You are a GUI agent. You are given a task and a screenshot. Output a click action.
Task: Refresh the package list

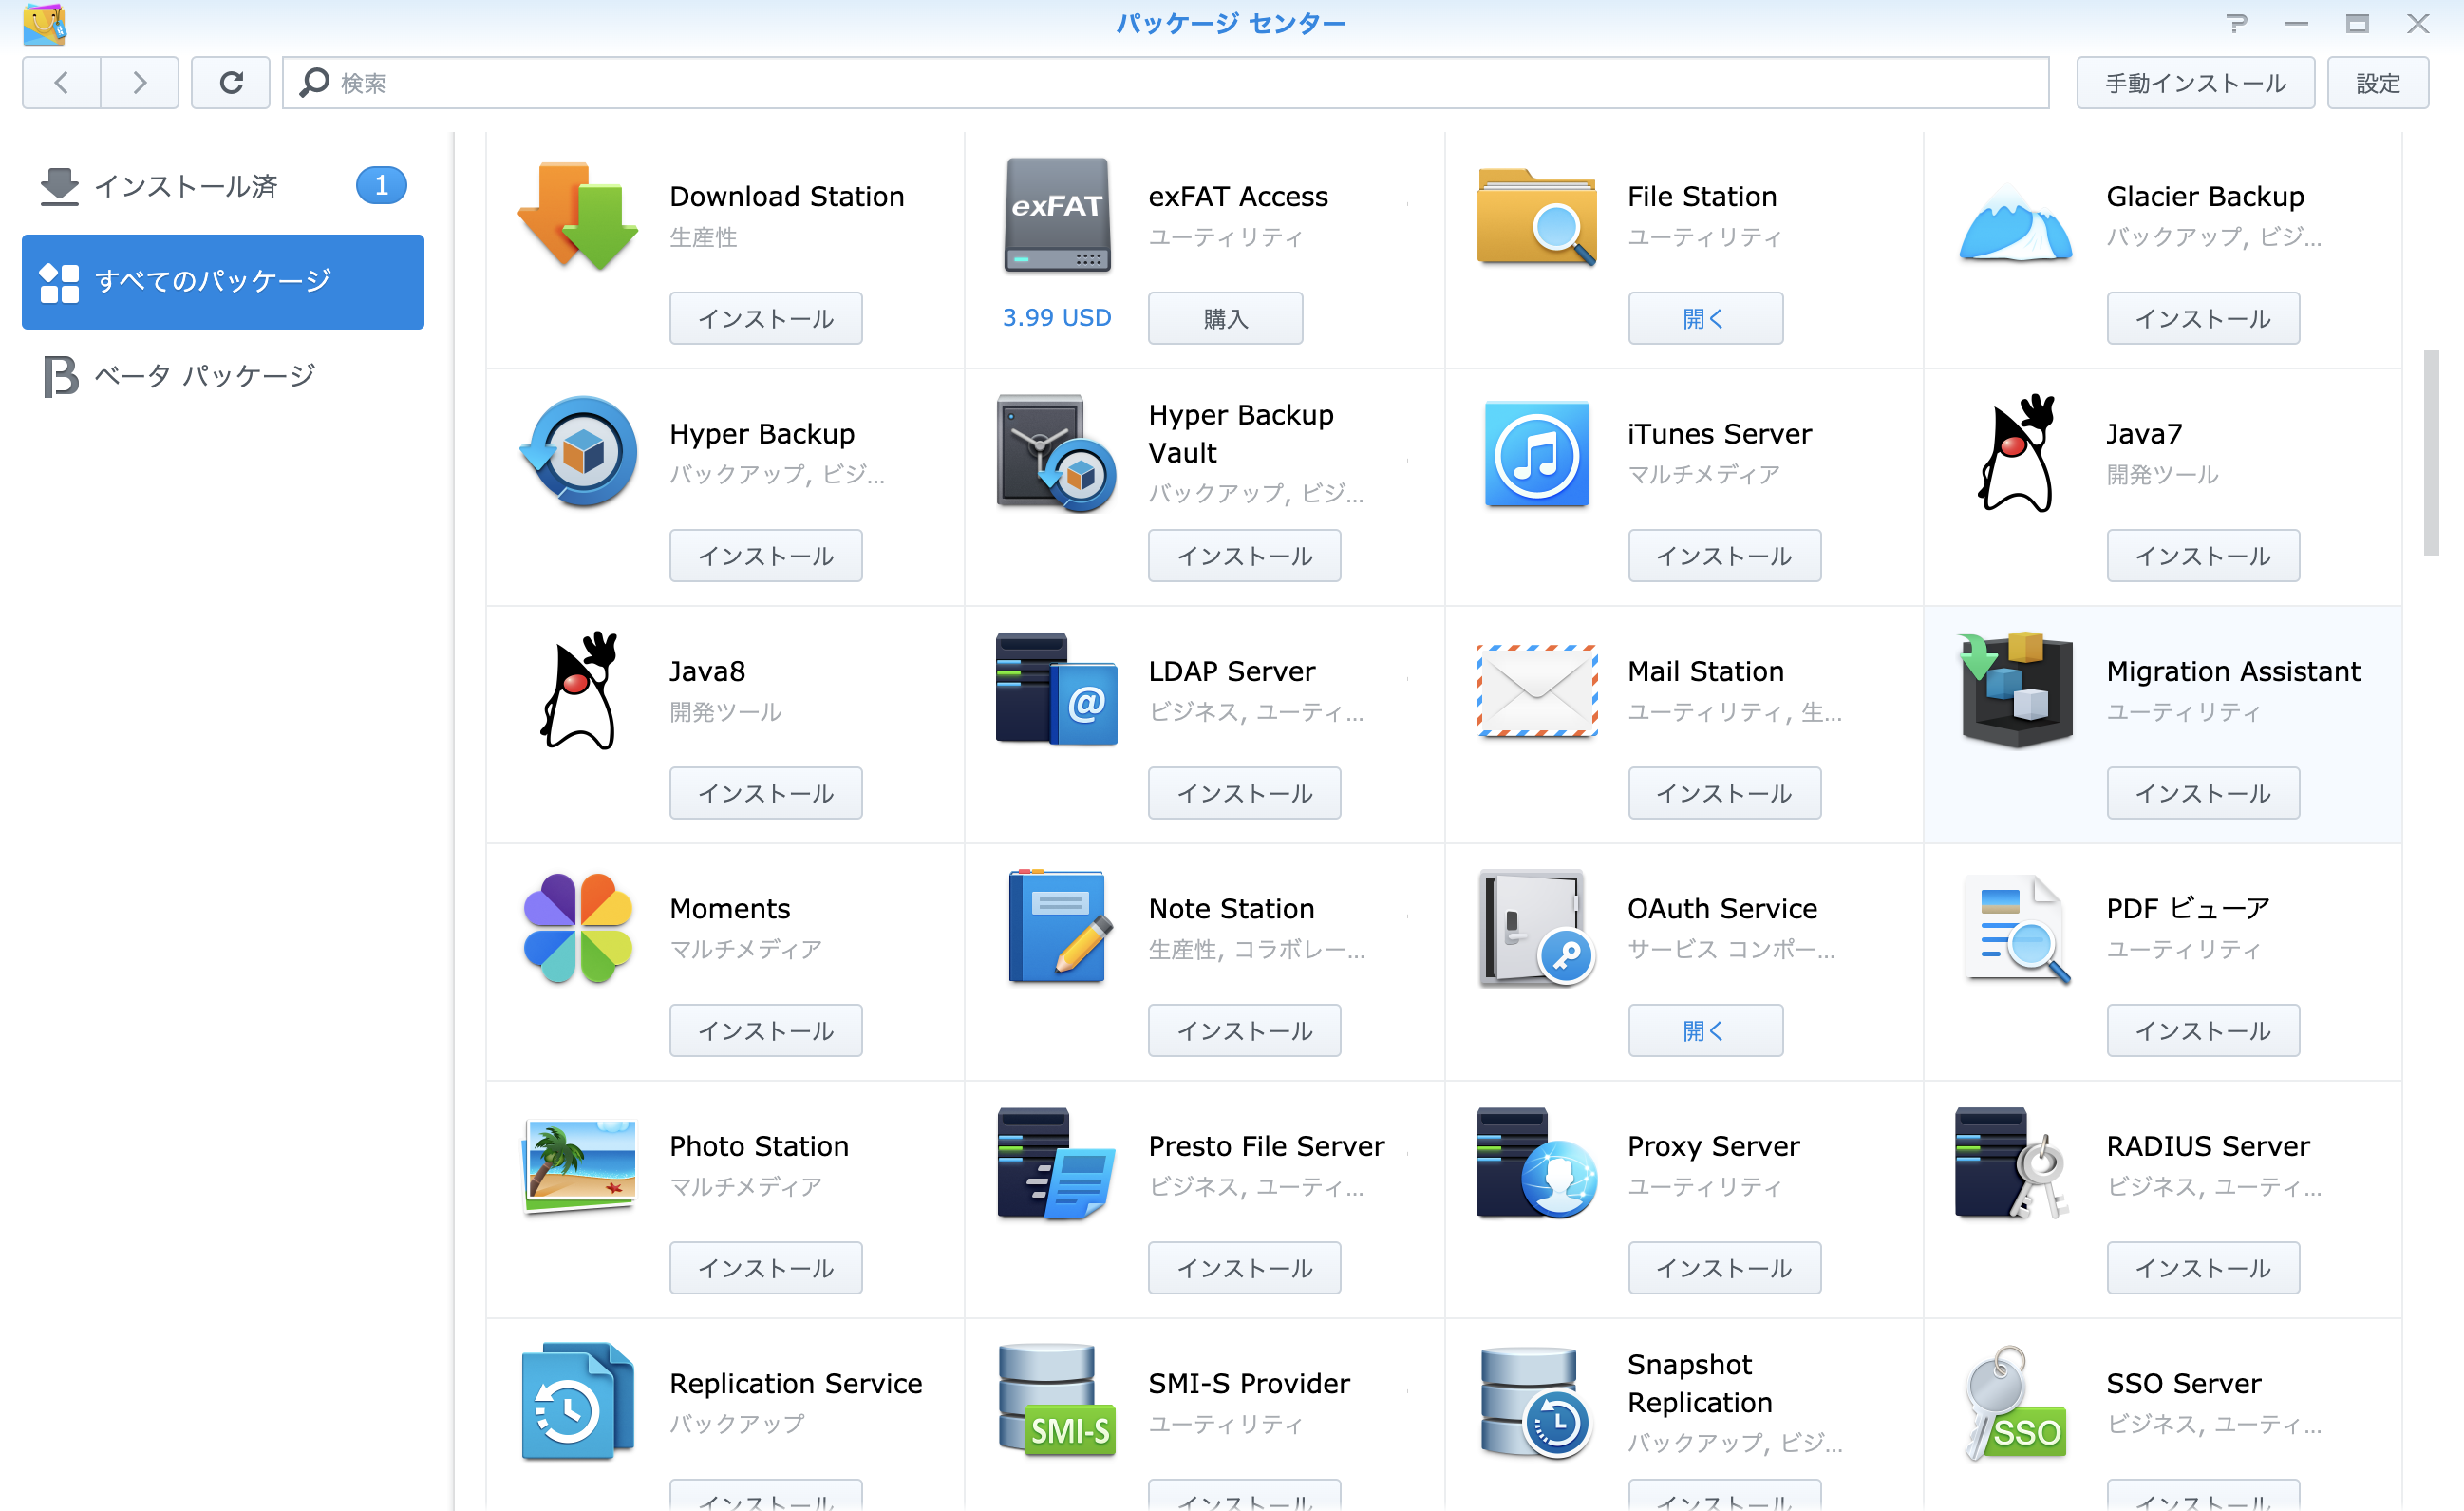[231, 83]
